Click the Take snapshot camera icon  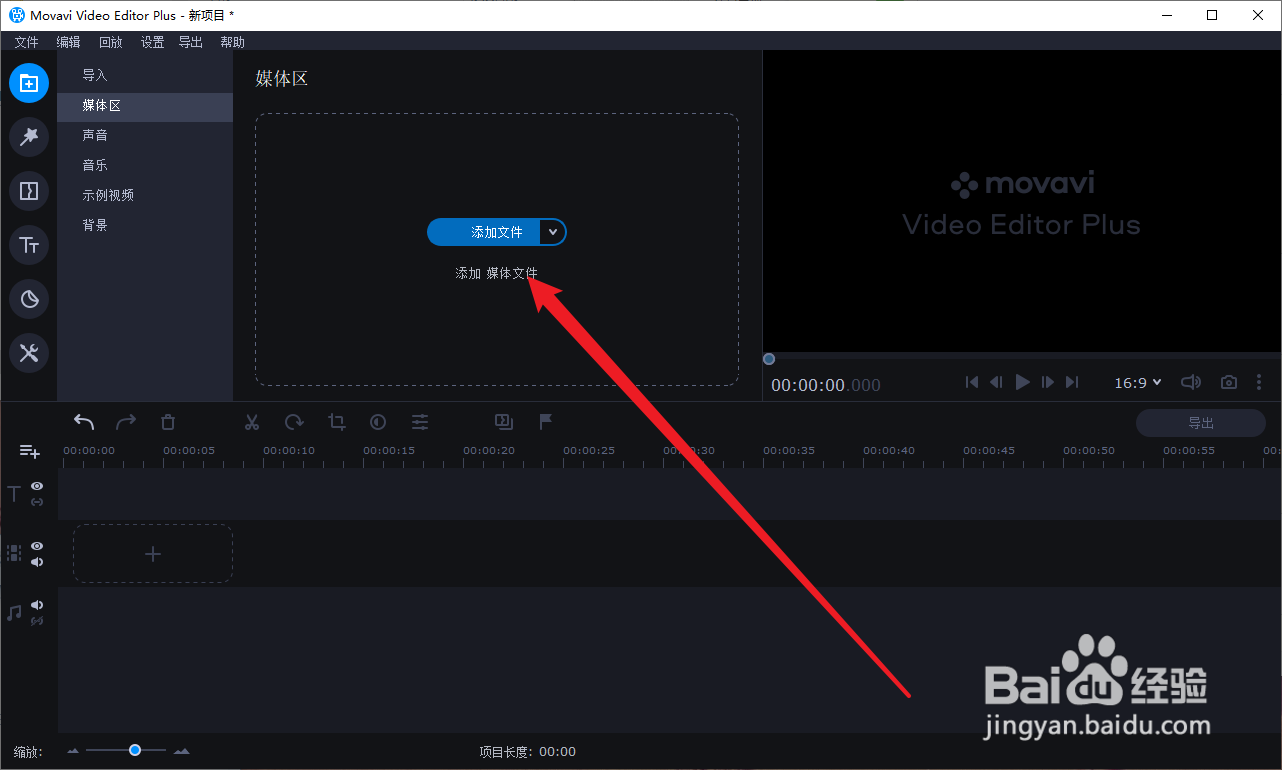pos(1229,382)
